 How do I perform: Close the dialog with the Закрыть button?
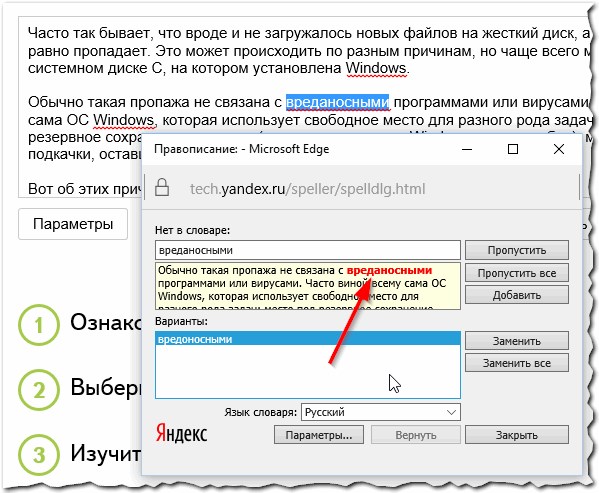516,435
